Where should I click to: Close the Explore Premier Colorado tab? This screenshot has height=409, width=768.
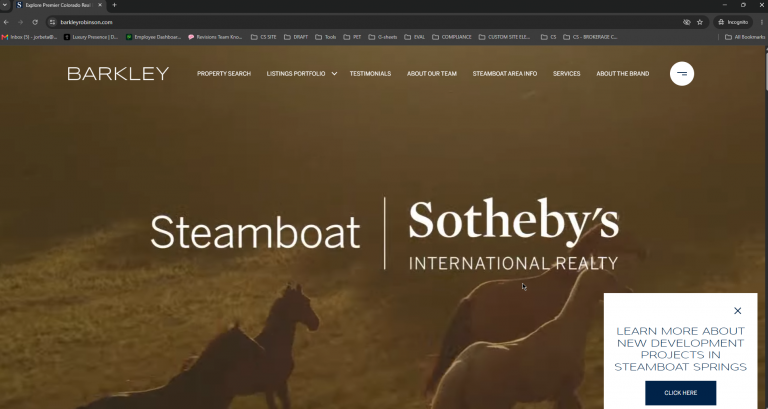pos(100,5)
